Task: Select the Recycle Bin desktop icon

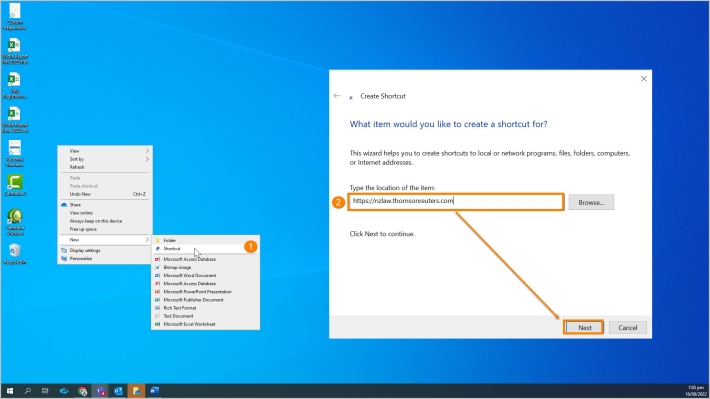Action: coord(14,254)
